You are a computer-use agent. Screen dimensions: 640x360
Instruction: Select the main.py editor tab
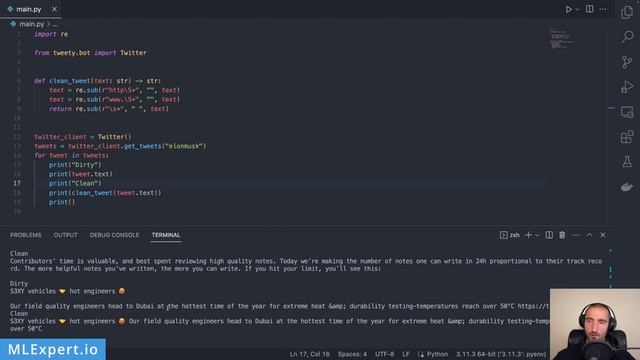click(x=31, y=9)
